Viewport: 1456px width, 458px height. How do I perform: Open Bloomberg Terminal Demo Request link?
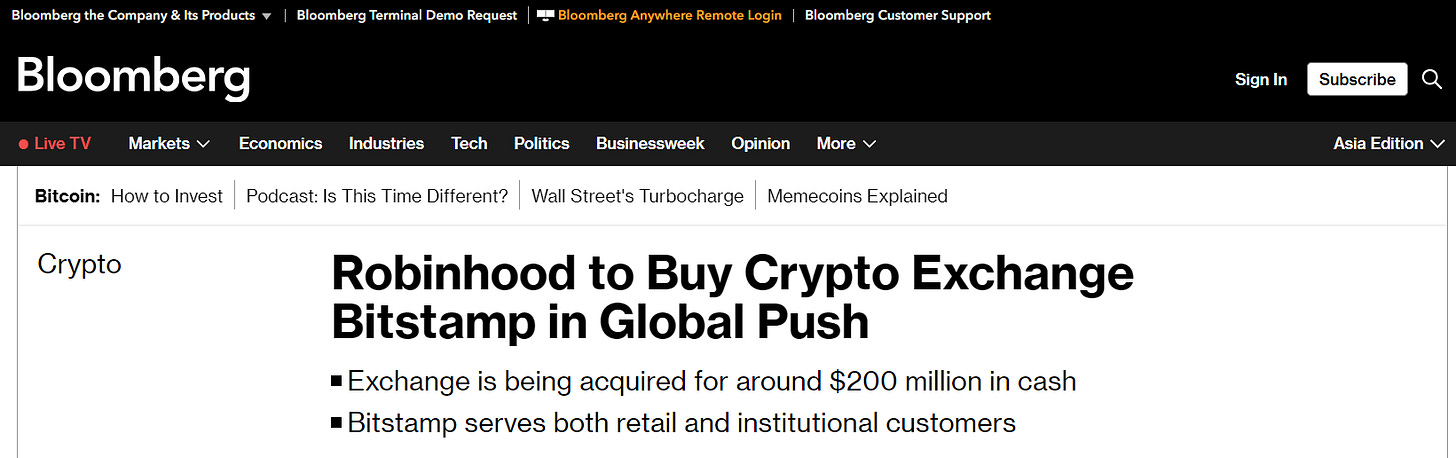pos(407,16)
